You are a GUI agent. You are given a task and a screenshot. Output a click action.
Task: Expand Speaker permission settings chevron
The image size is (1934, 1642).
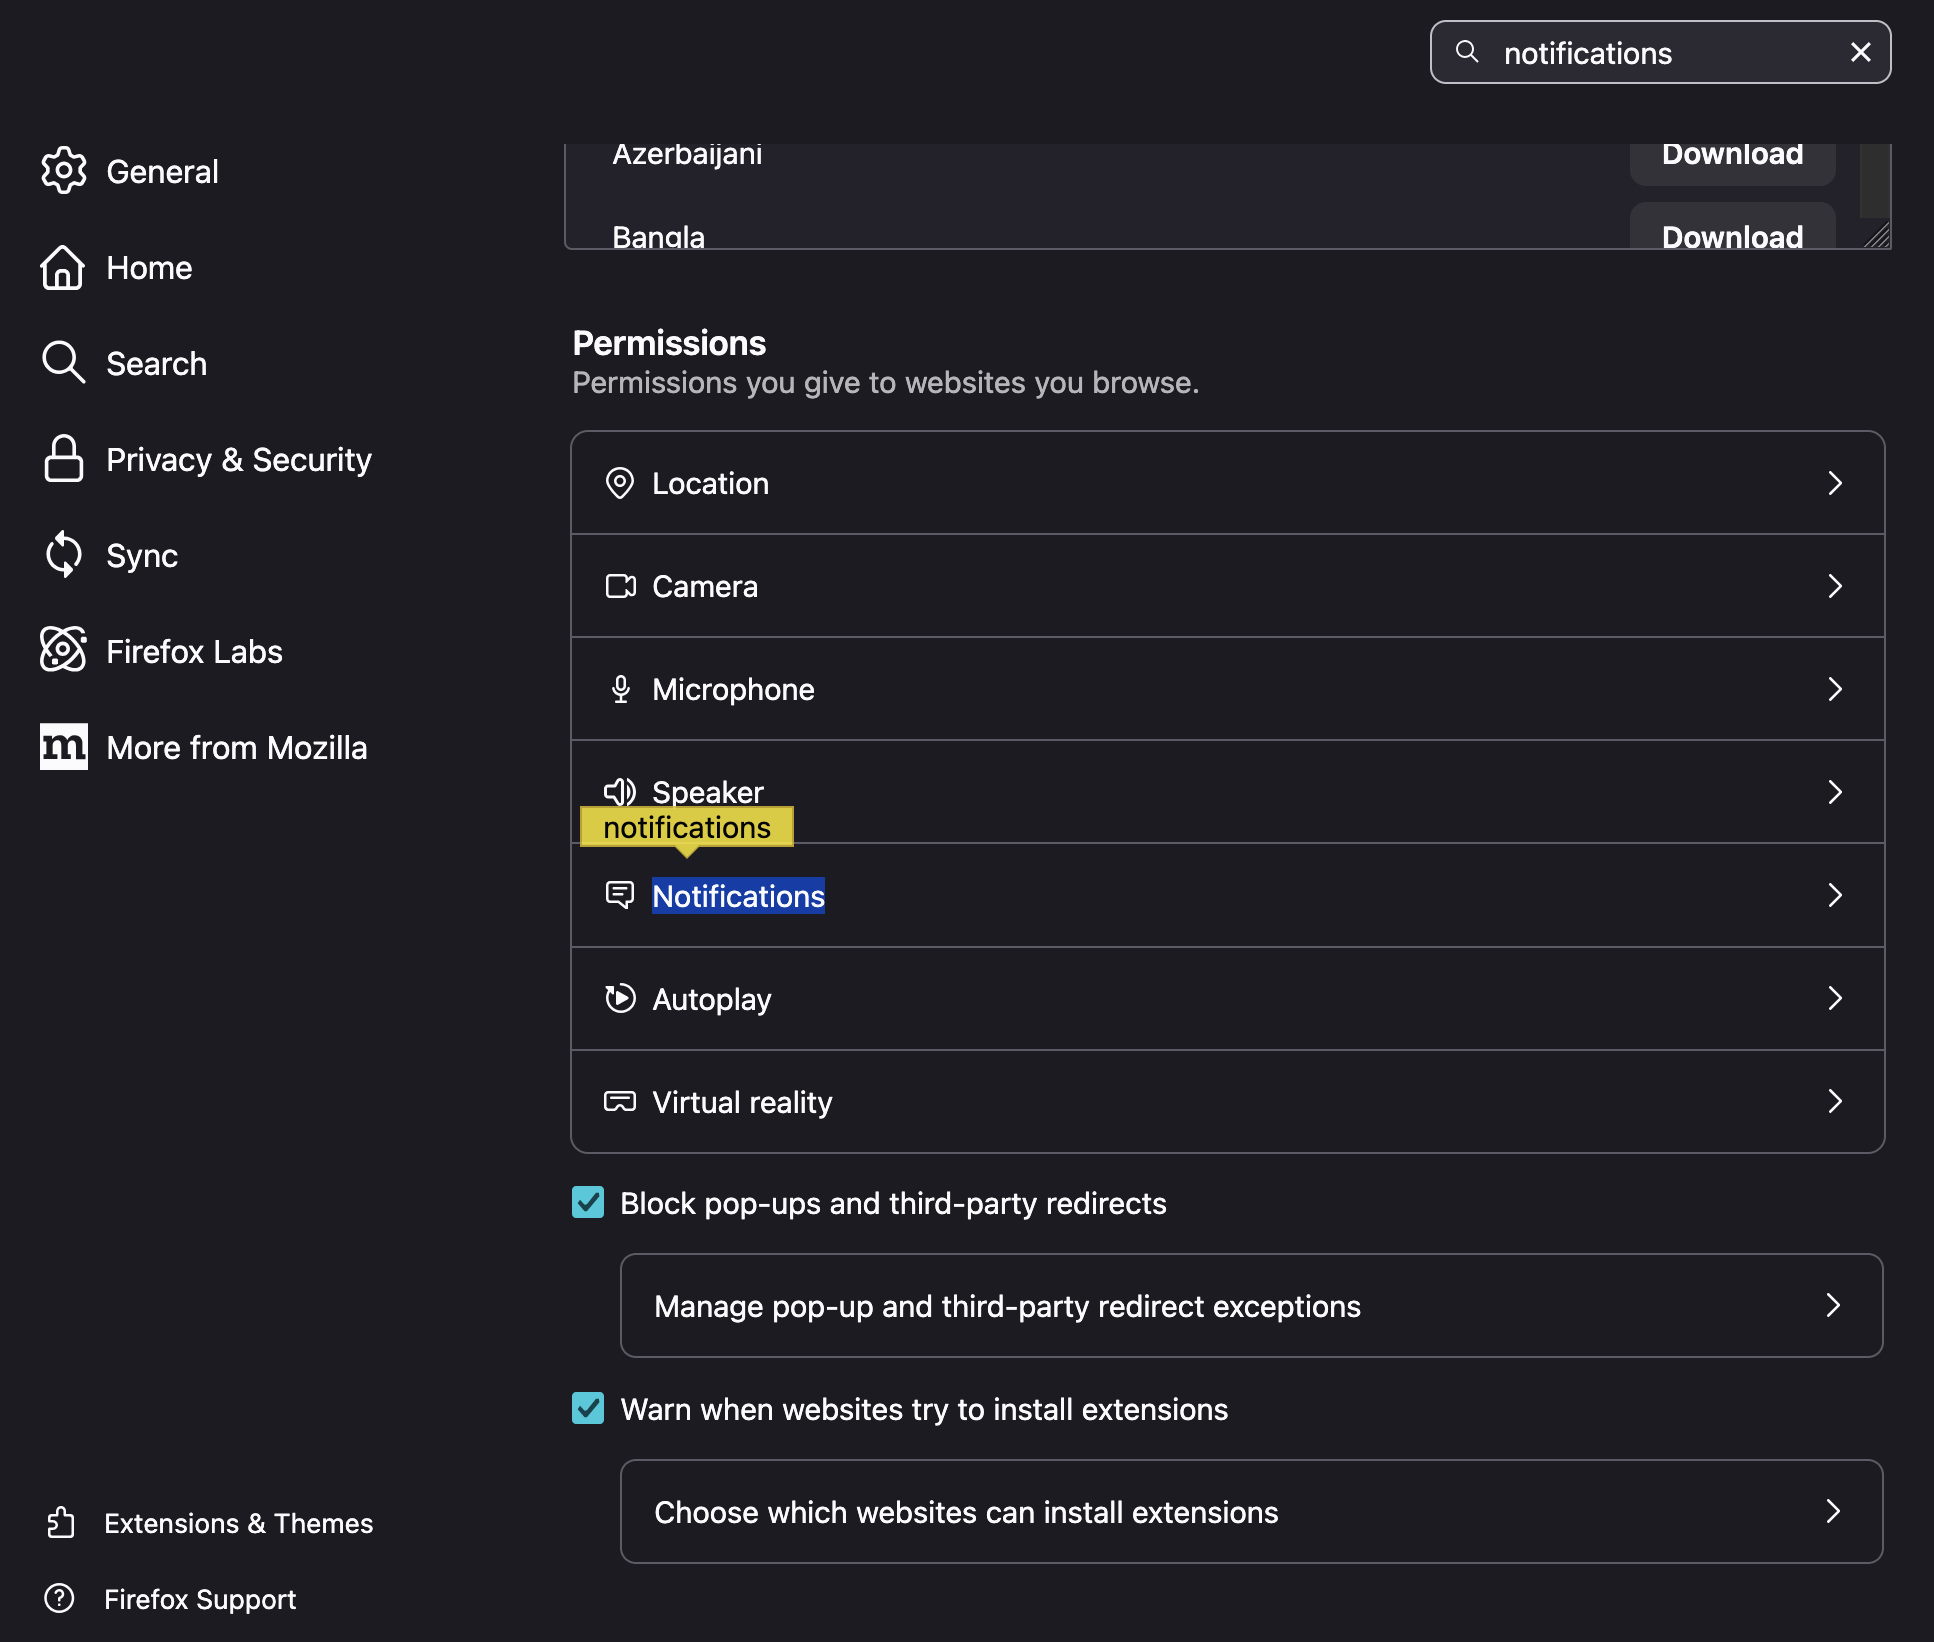tap(1834, 792)
